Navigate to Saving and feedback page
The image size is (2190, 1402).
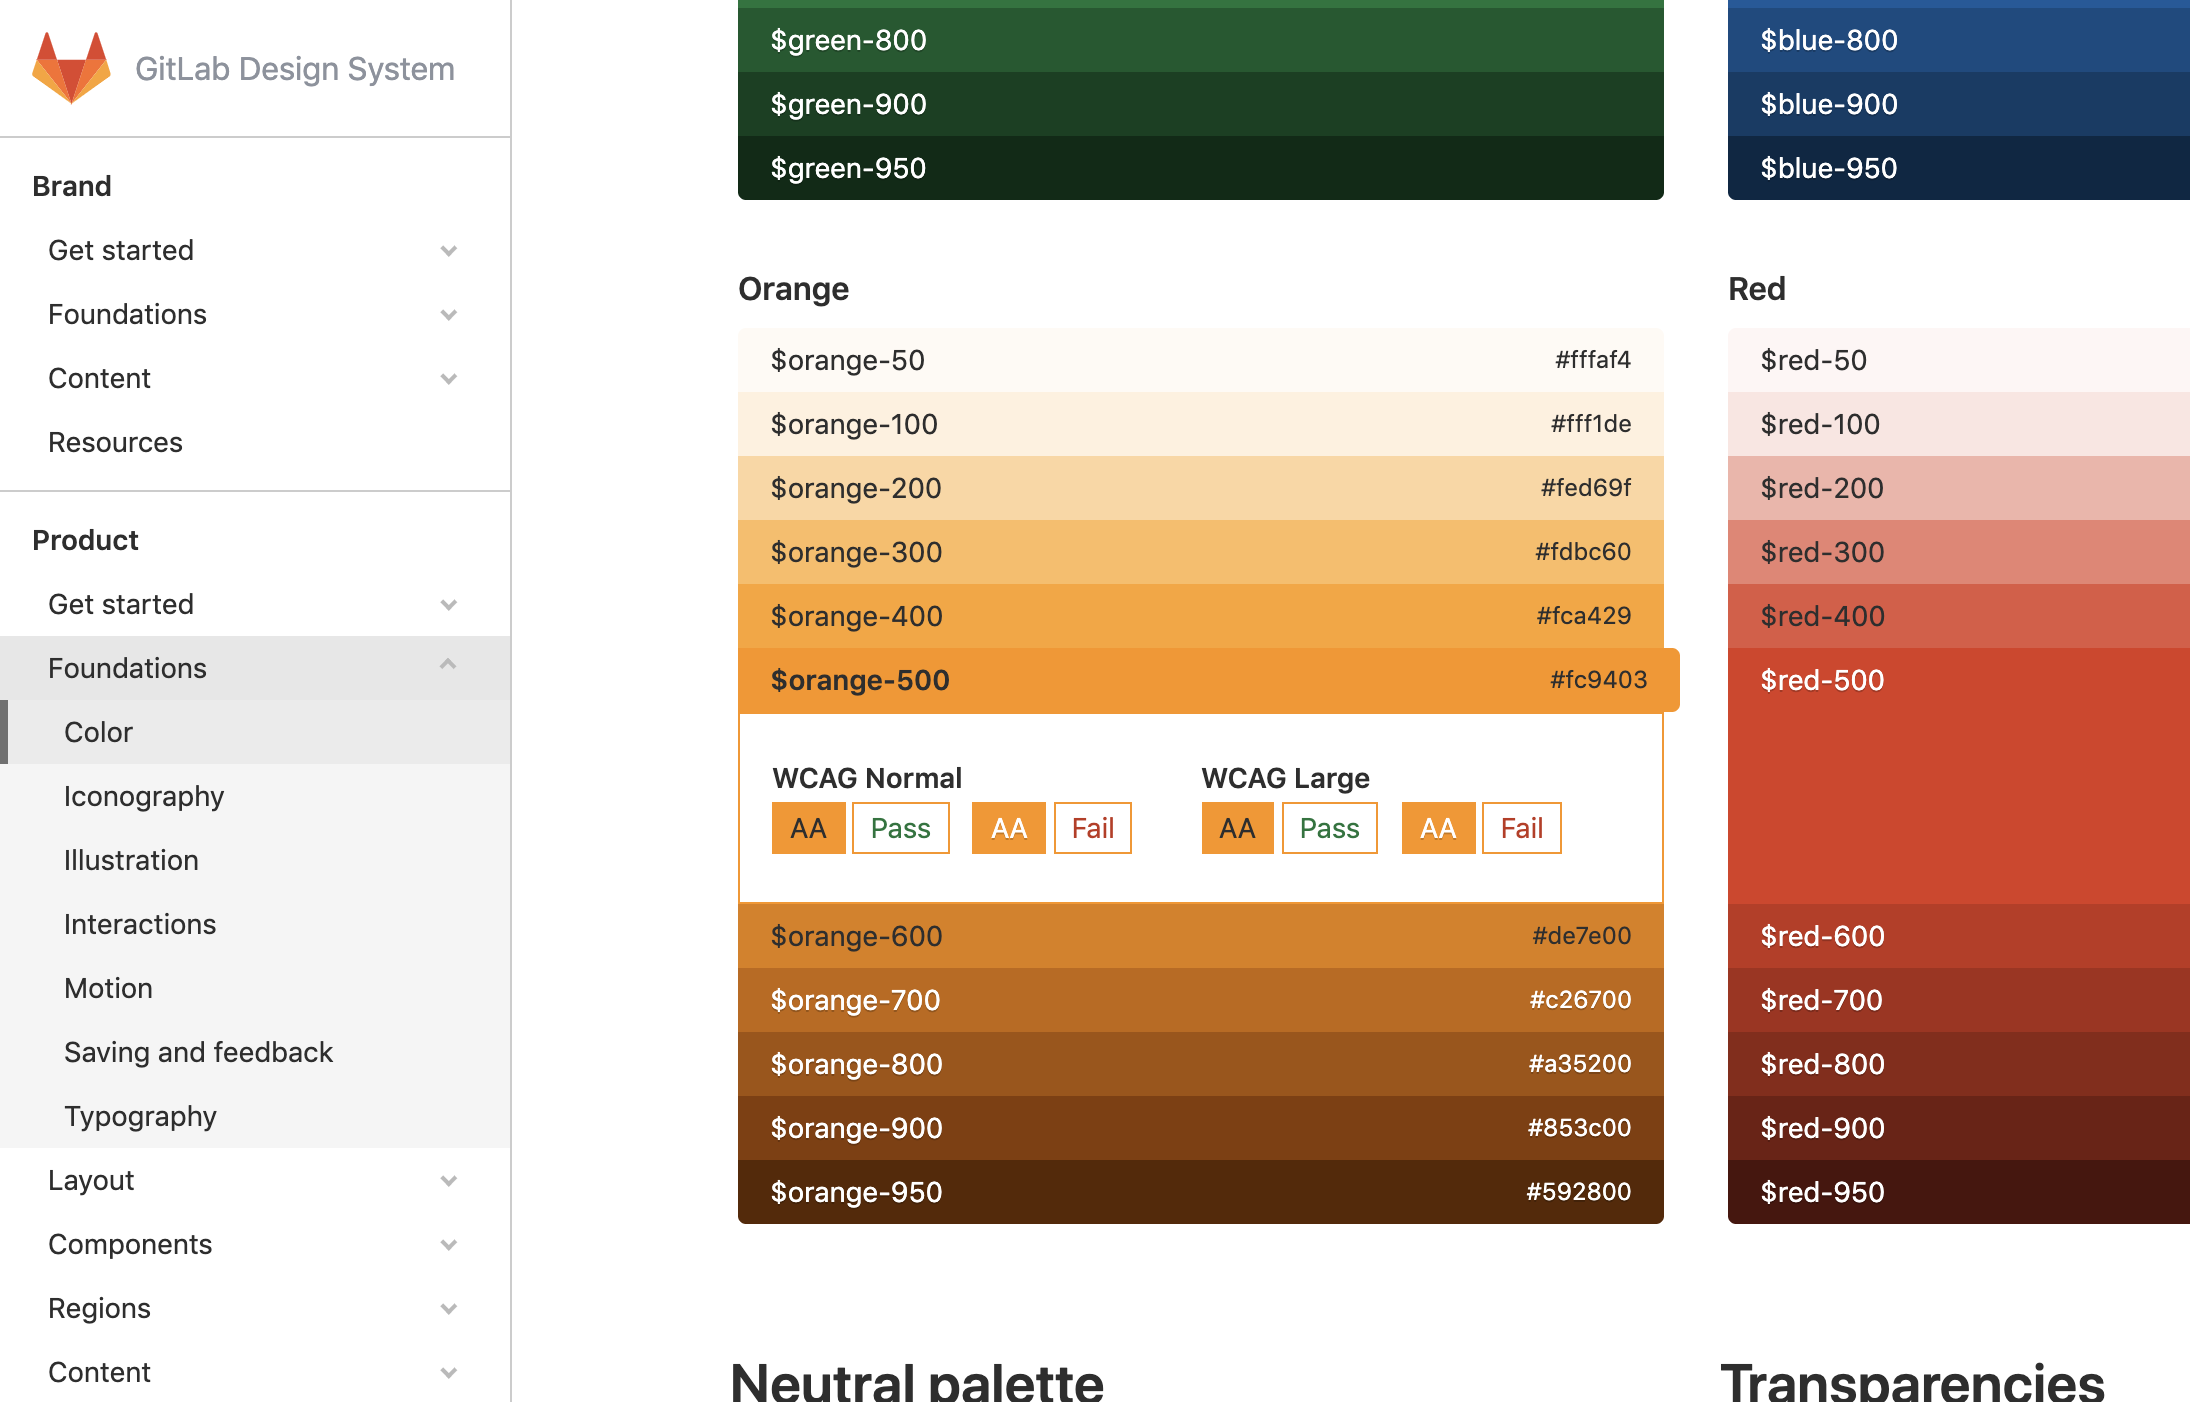[198, 1052]
